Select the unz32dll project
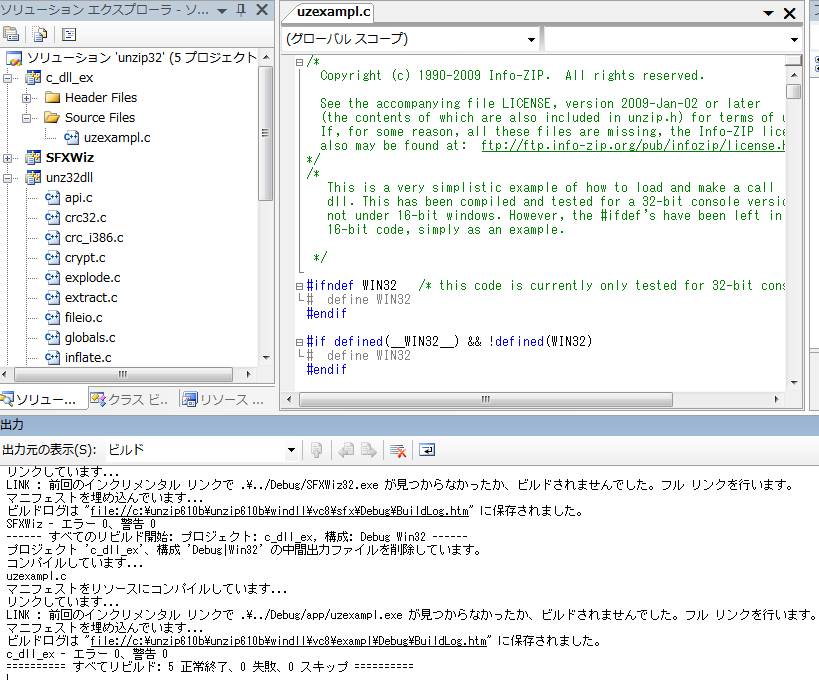 pos(69,178)
